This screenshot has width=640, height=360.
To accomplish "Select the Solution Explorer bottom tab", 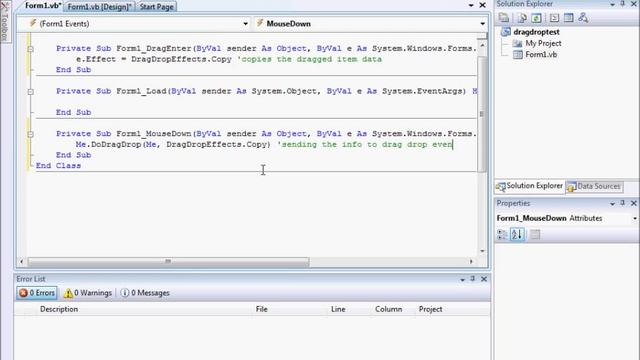I will click(530, 186).
